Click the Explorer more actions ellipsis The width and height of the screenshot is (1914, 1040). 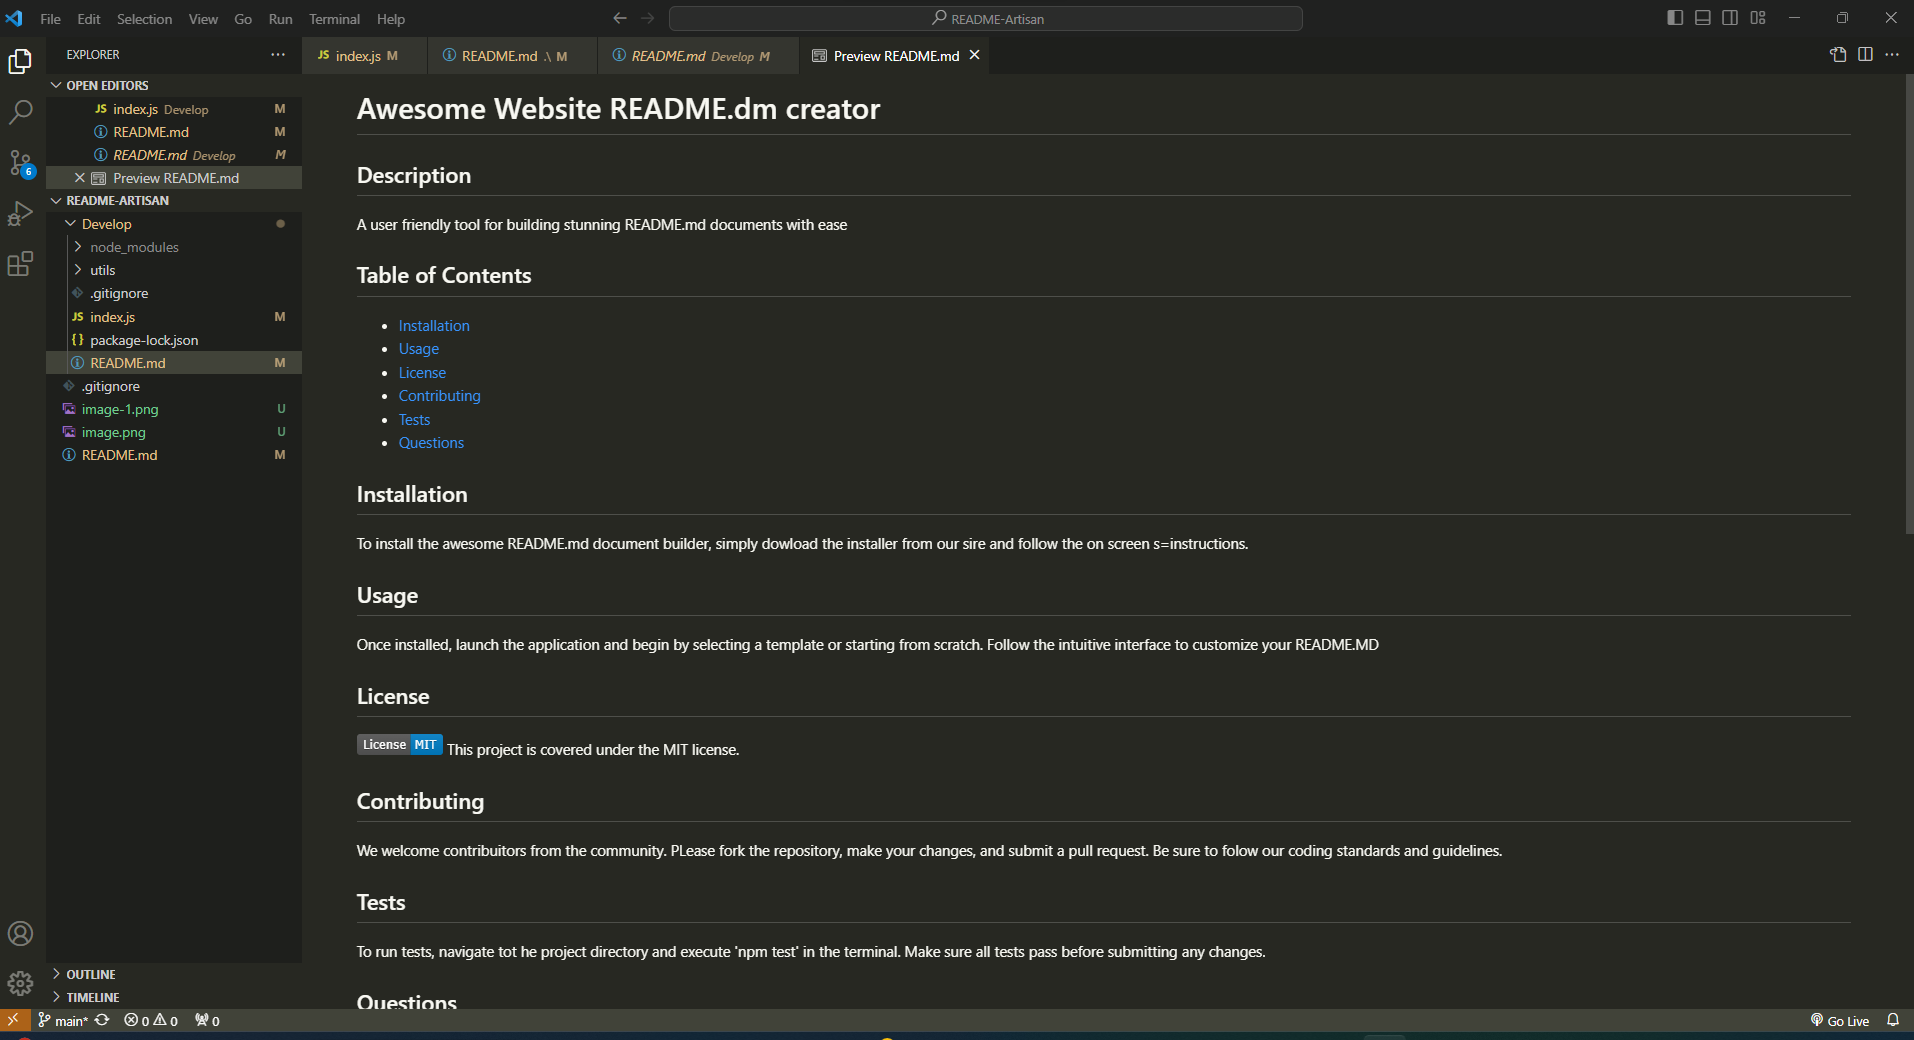pos(278,55)
